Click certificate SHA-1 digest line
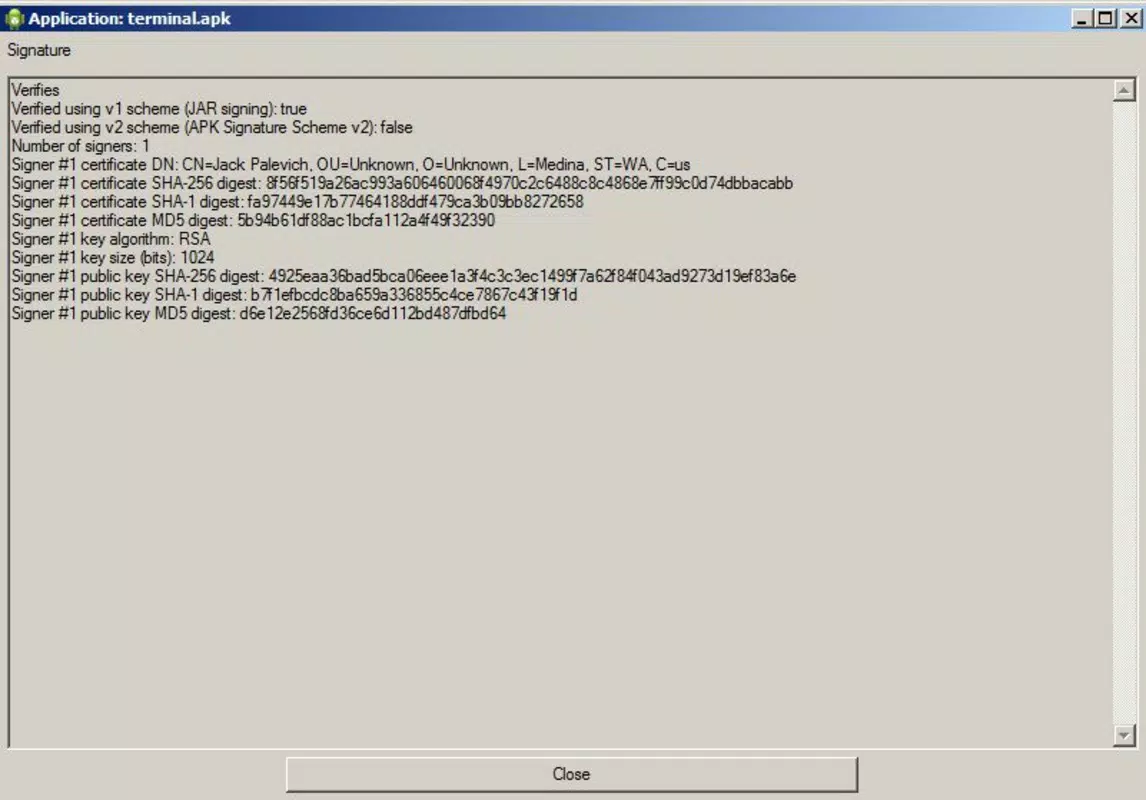 click(x=297, y=202)
